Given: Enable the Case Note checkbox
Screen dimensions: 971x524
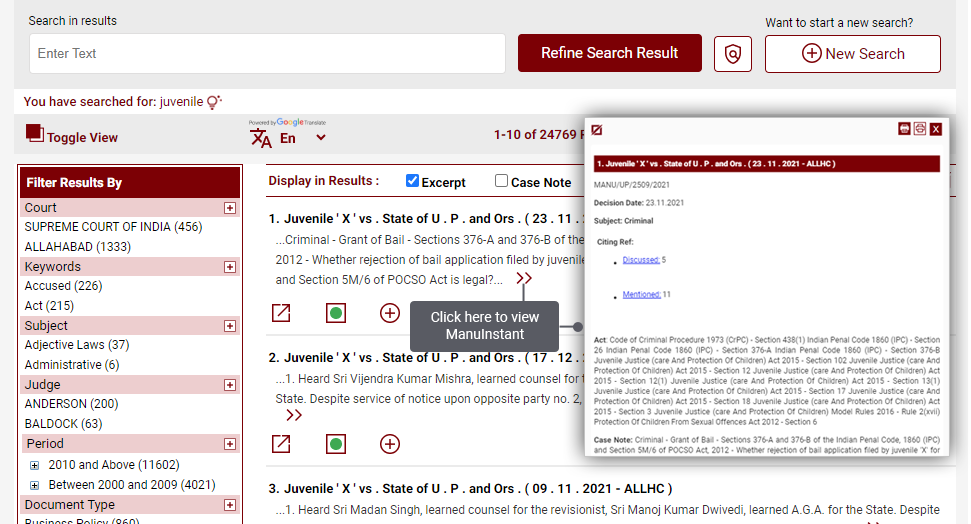Looking at the screenshot, I should [502, 181].
